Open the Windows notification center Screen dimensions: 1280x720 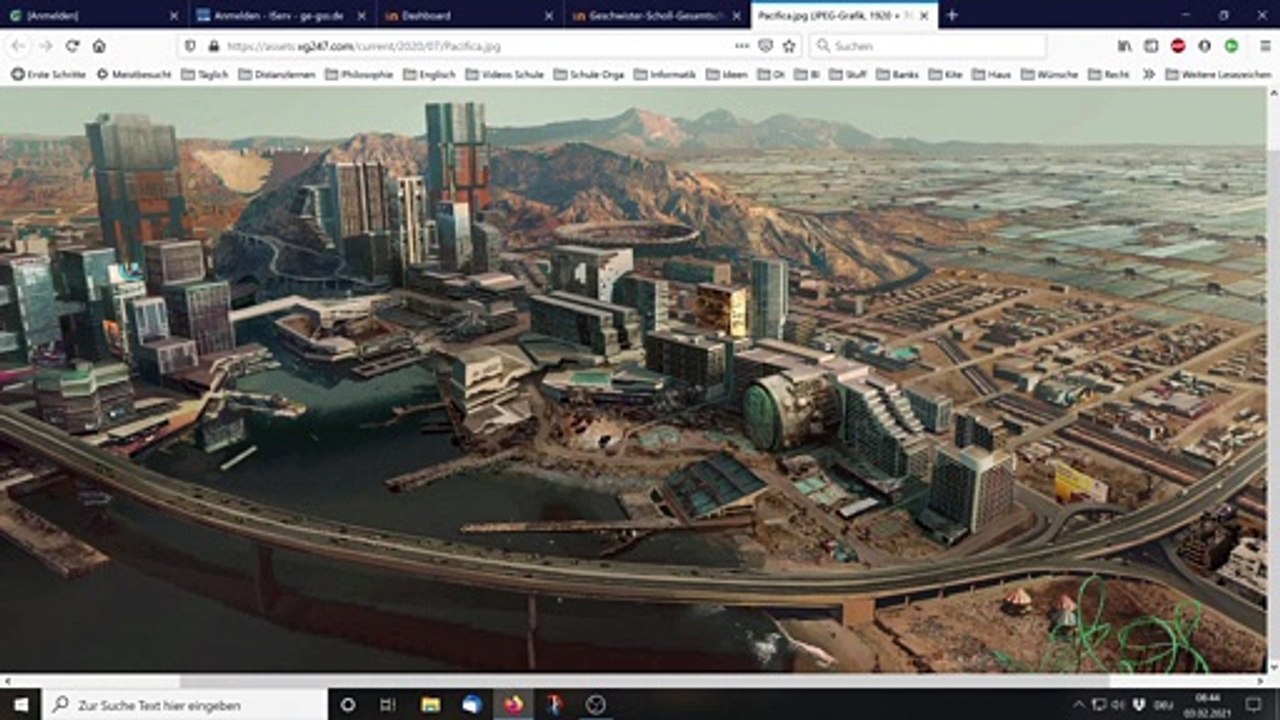(x=1253, y=704)
